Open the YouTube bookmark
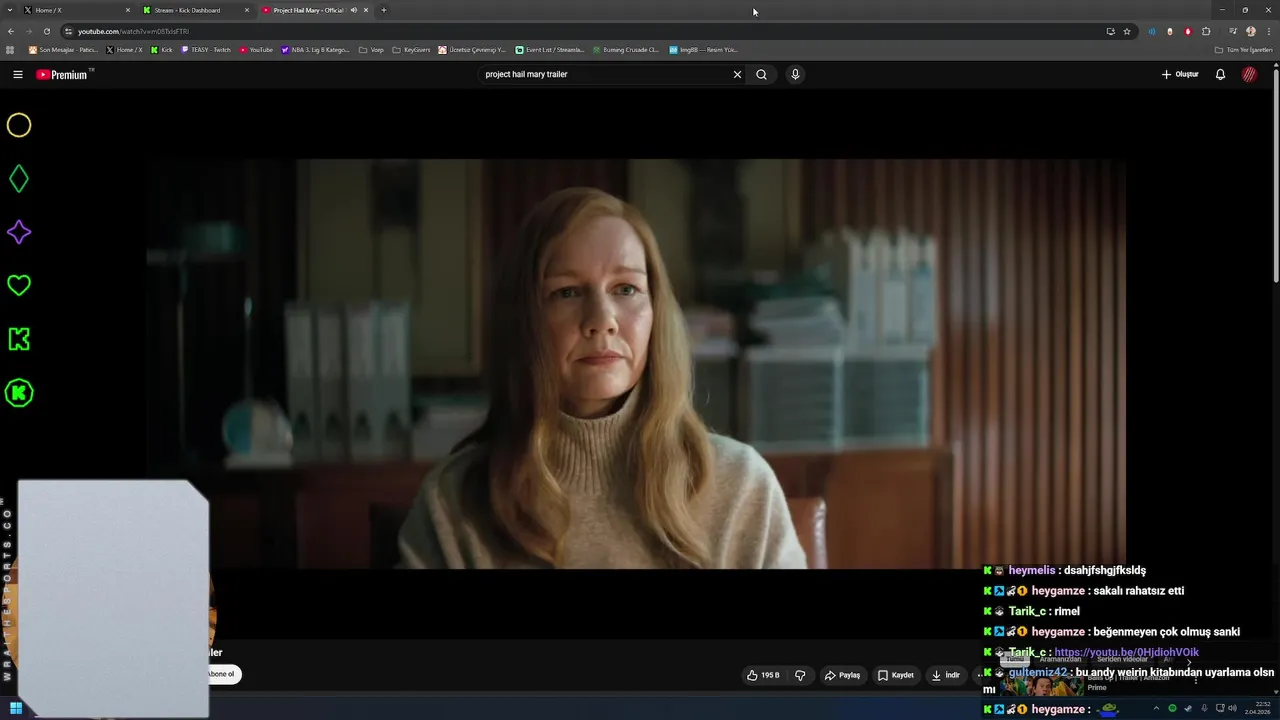1280x720 pixels. point(256,49)
